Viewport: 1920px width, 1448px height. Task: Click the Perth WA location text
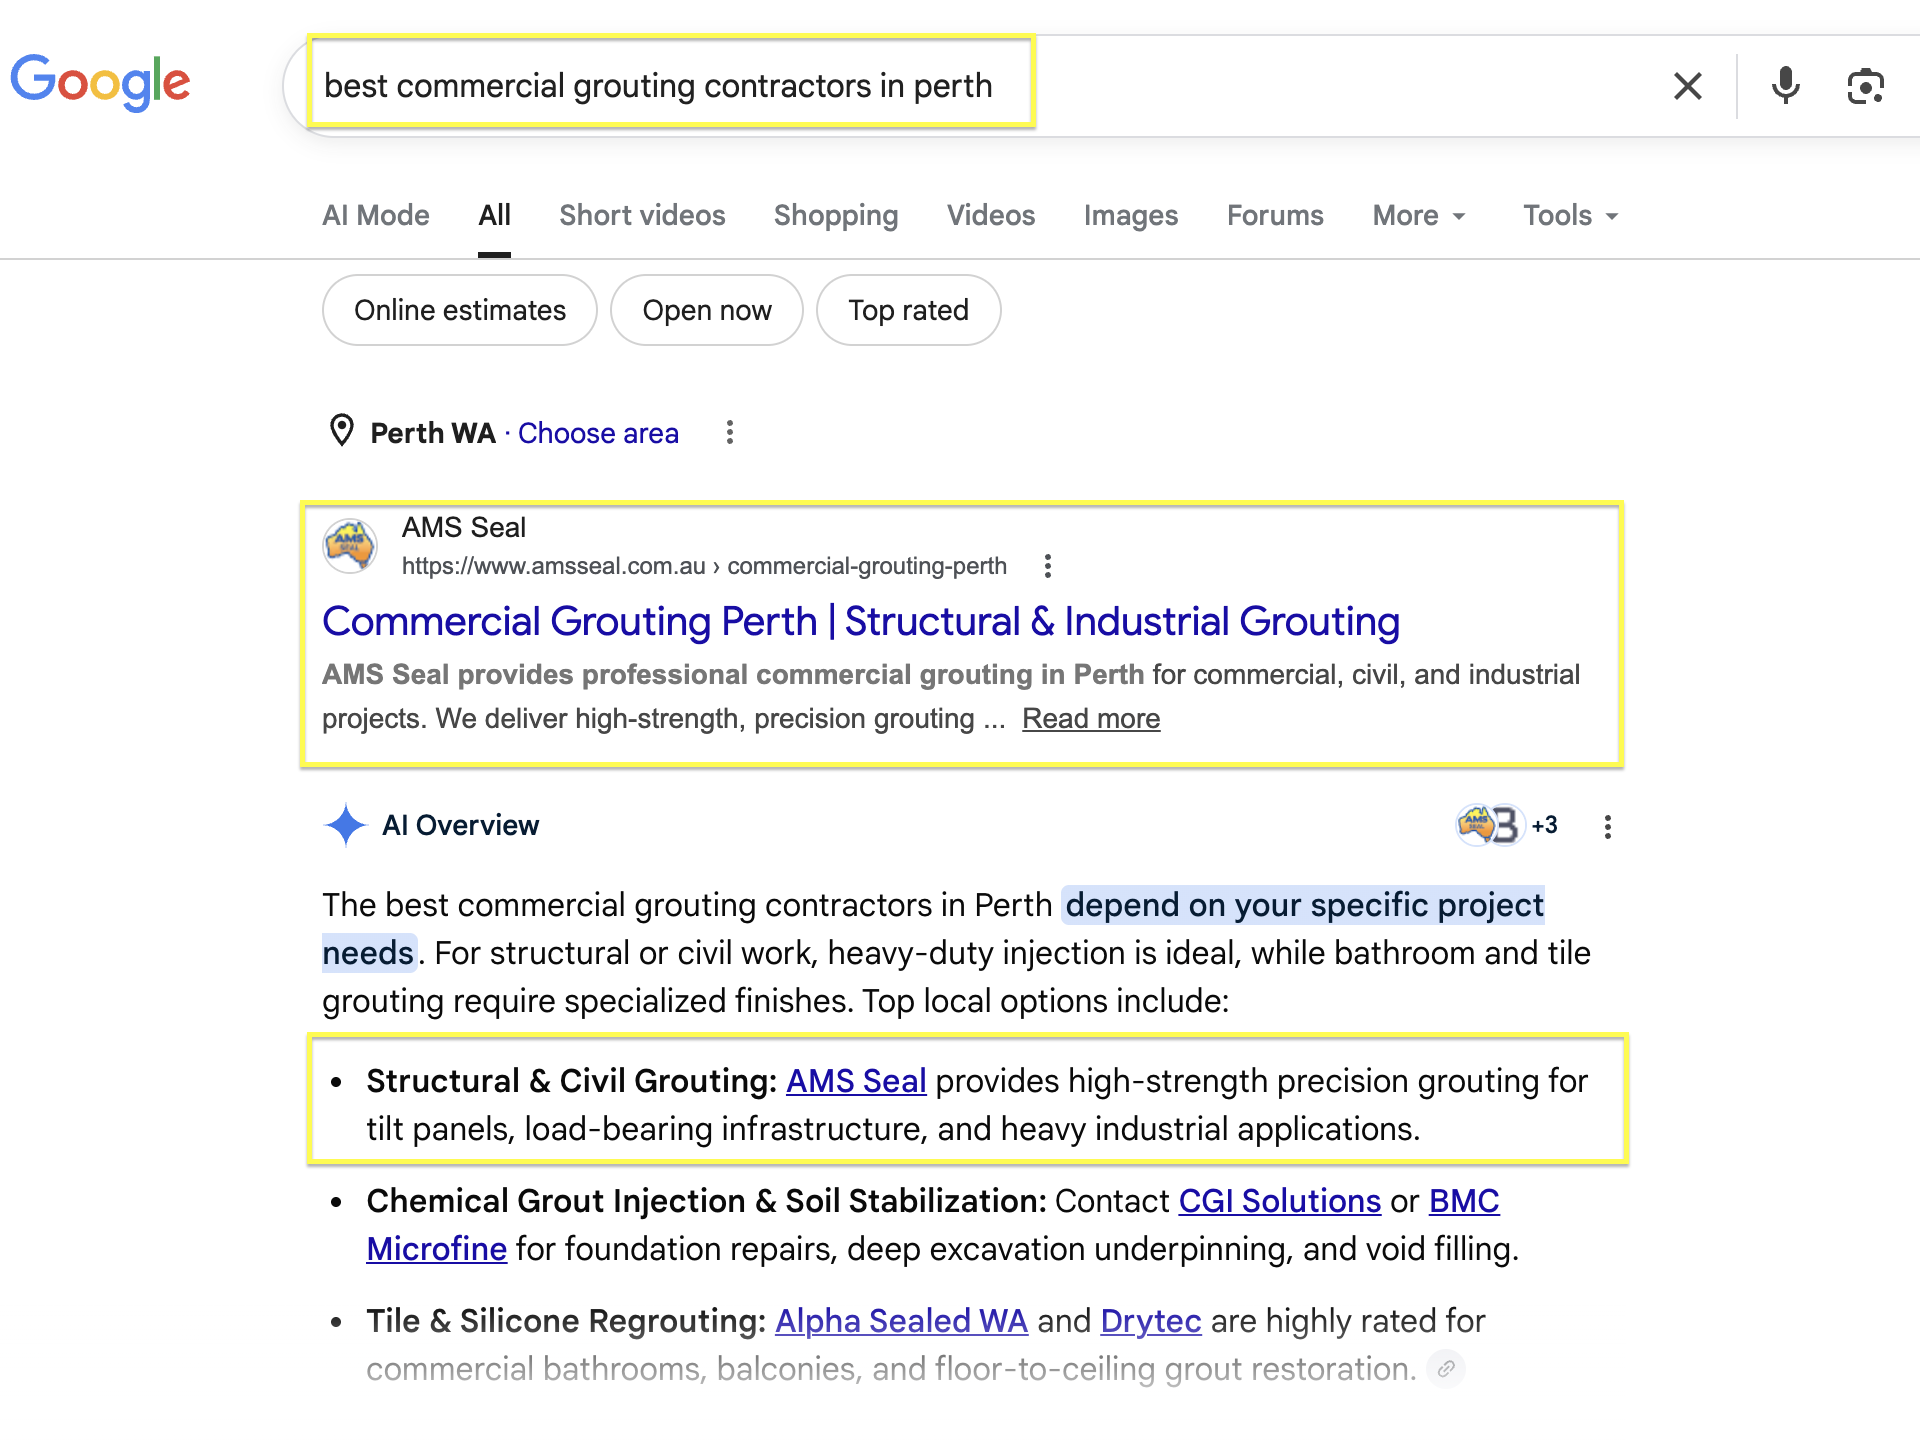(433, 433)
